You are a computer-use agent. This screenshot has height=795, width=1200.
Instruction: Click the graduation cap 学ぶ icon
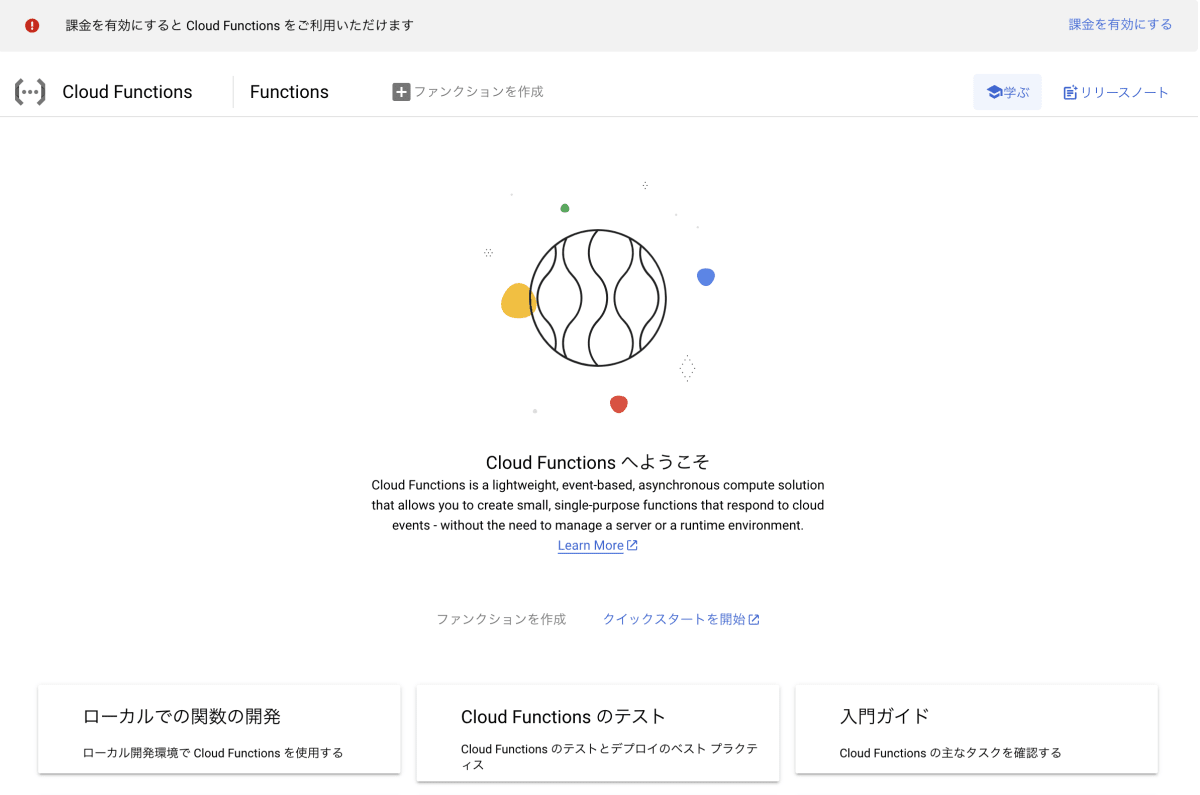point(994,92)
